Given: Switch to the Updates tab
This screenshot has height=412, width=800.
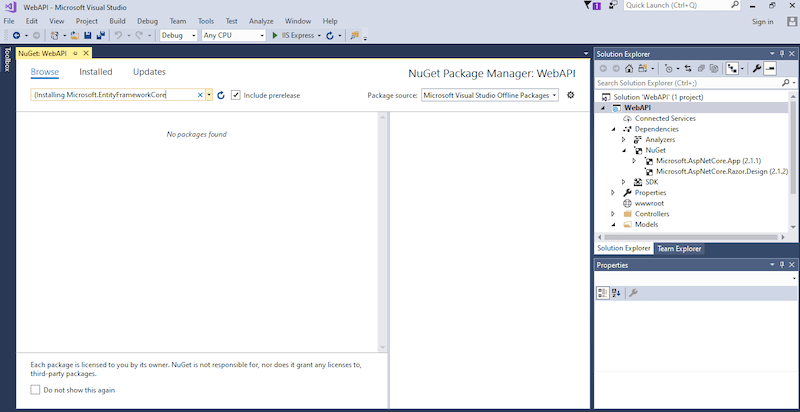Looking at the screenshot, I should [x=149, y=72].
